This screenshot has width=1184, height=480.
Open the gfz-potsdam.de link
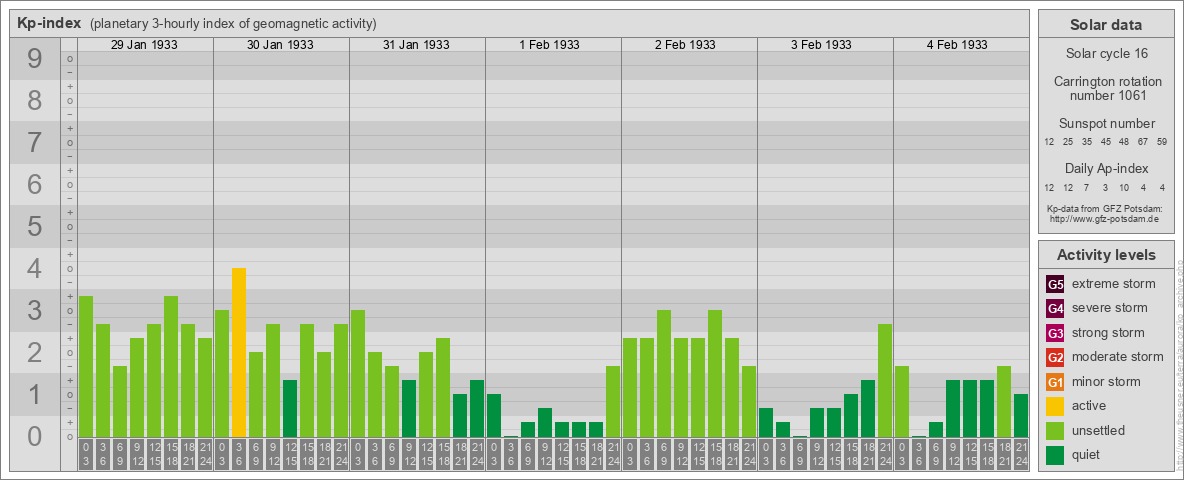click(x=1104, y=218)
